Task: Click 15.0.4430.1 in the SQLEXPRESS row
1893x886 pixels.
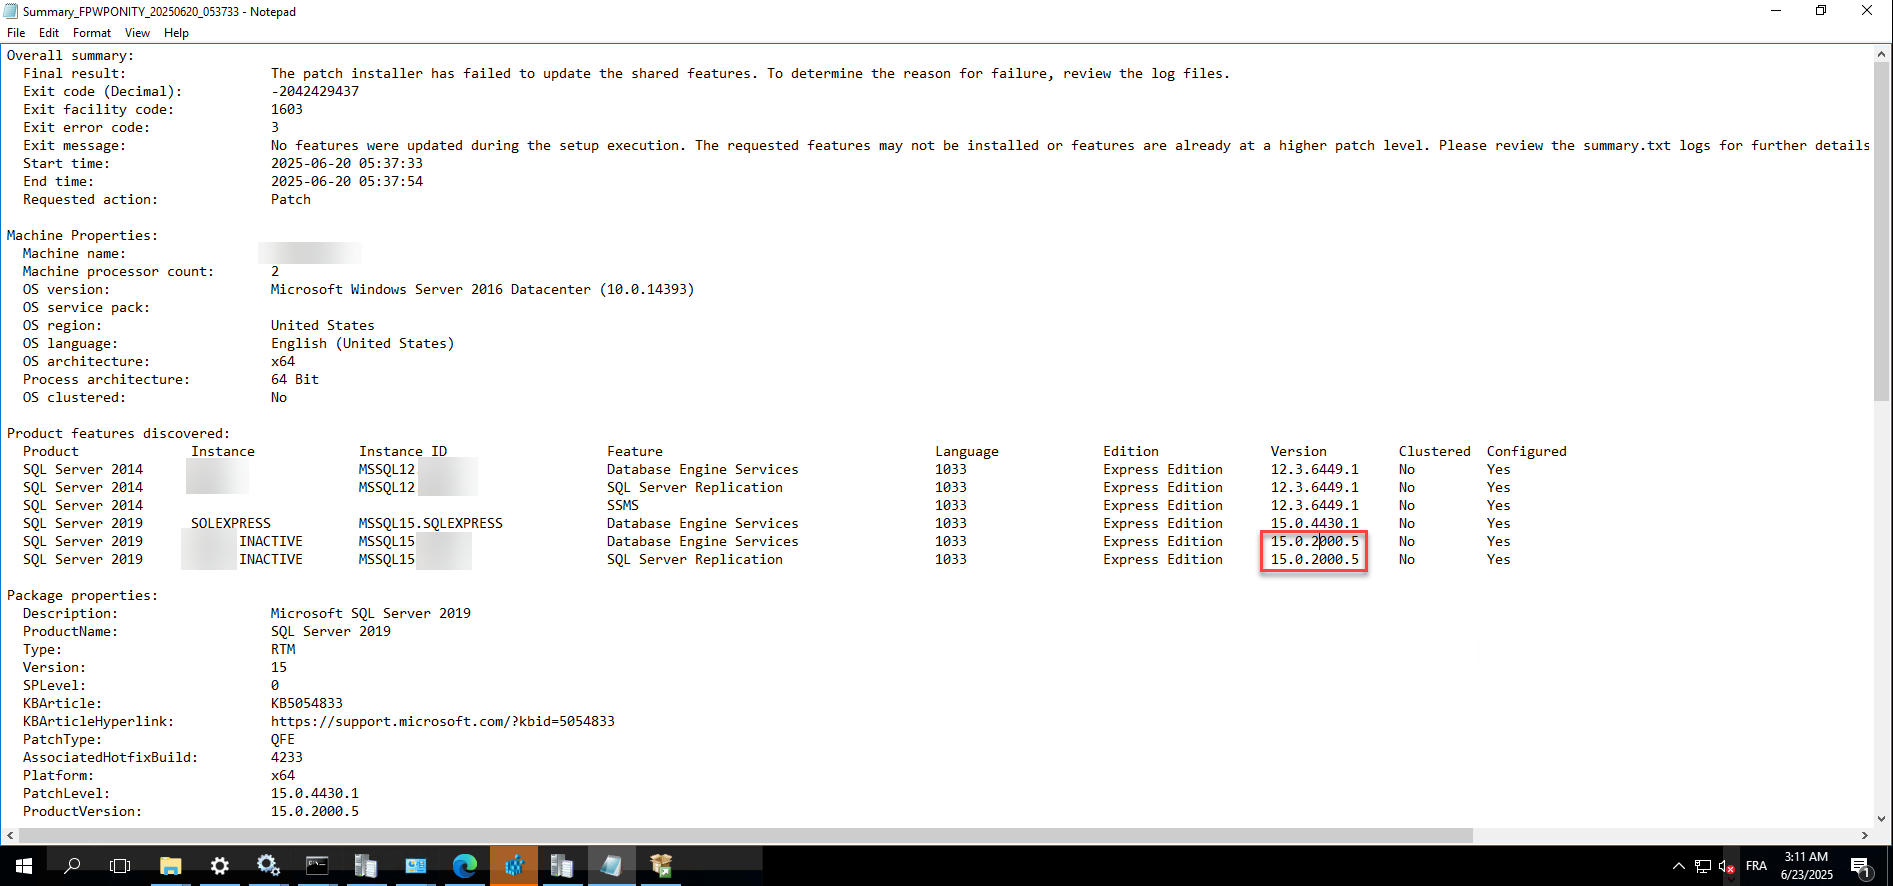Action: pyautogui.click(x=1315, y=523)
